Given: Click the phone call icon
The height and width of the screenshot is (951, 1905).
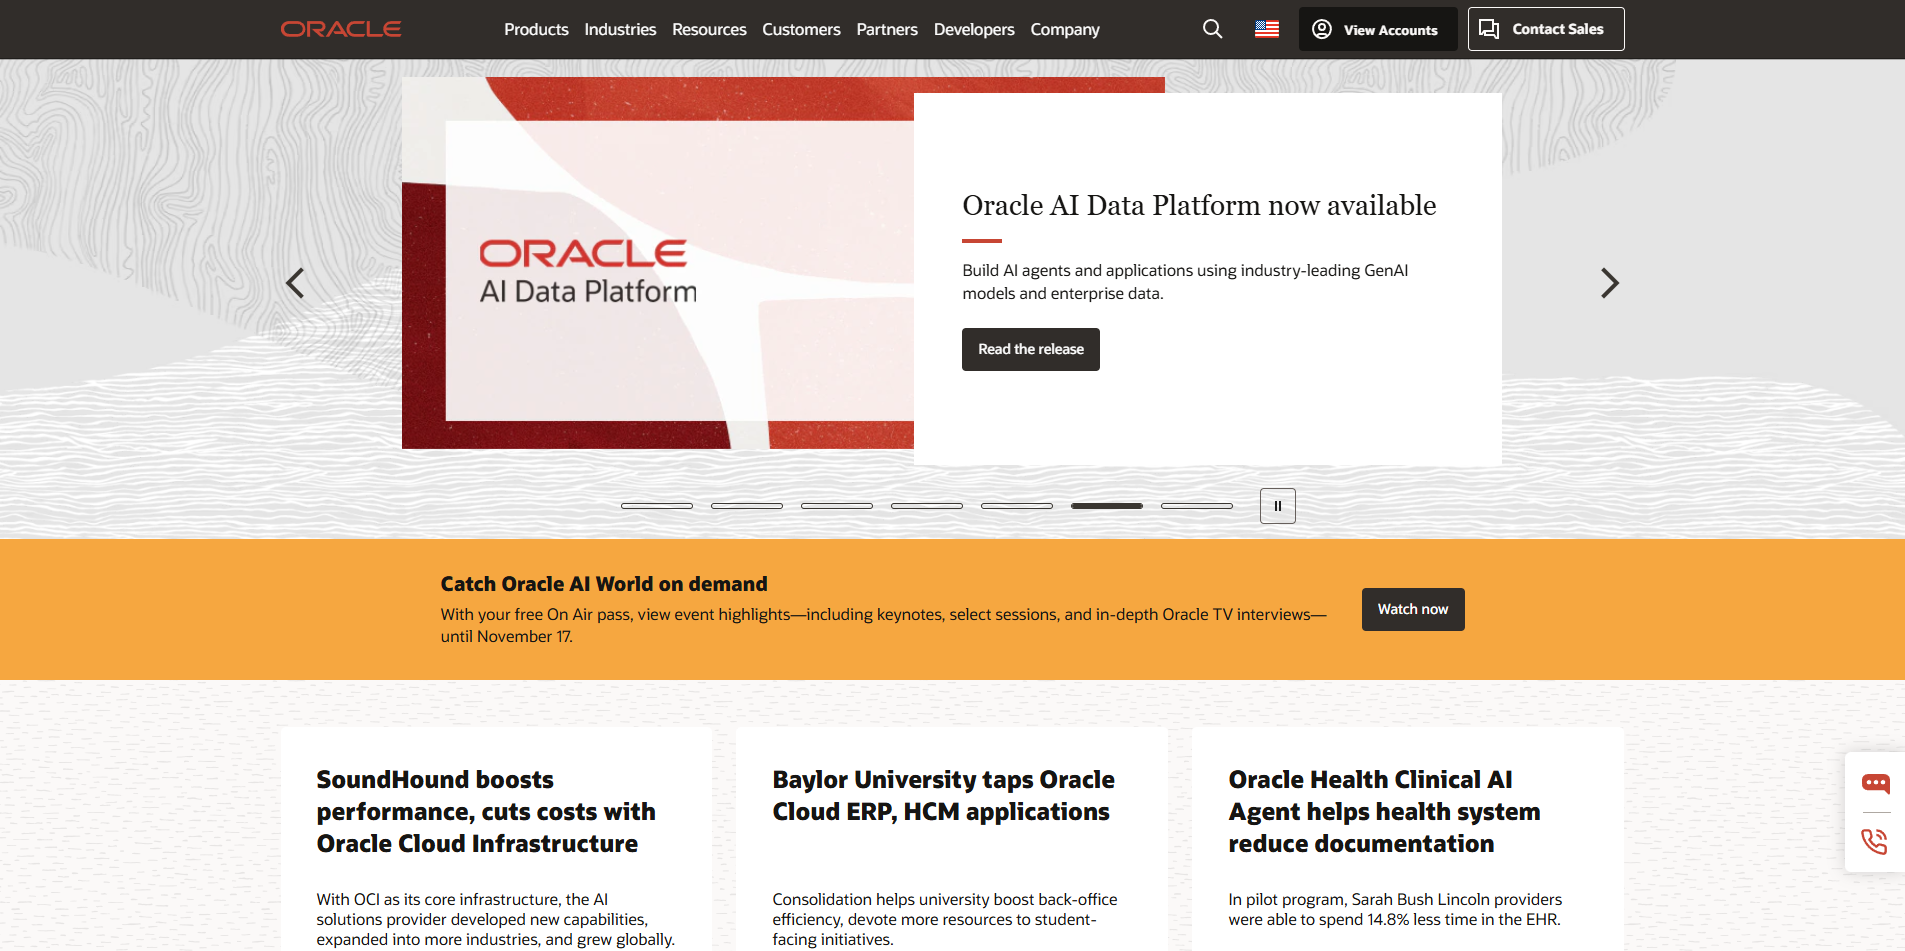Looking at the screenshot, I should pos(1875,841).
